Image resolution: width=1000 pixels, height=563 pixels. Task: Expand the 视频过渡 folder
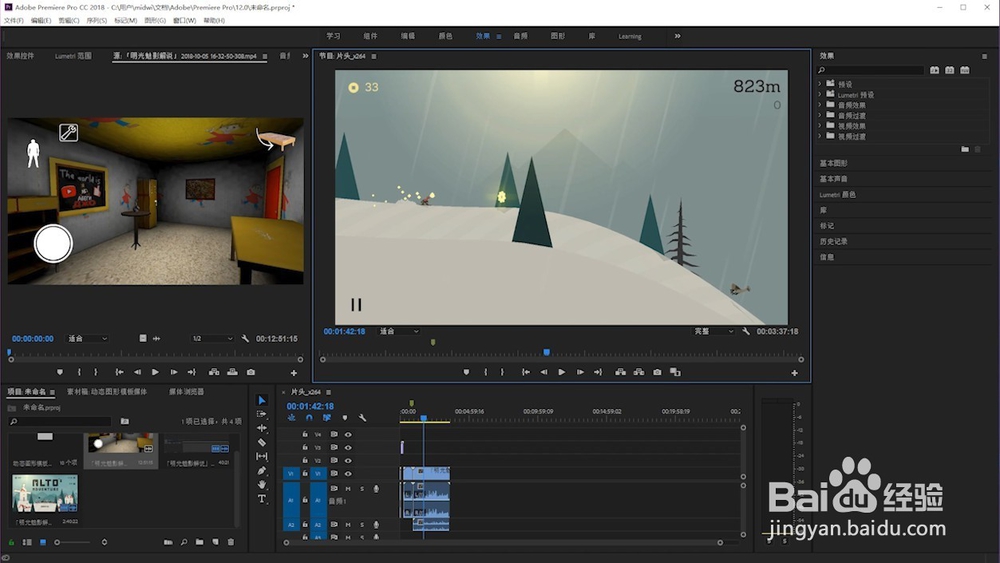pos(820,136)
